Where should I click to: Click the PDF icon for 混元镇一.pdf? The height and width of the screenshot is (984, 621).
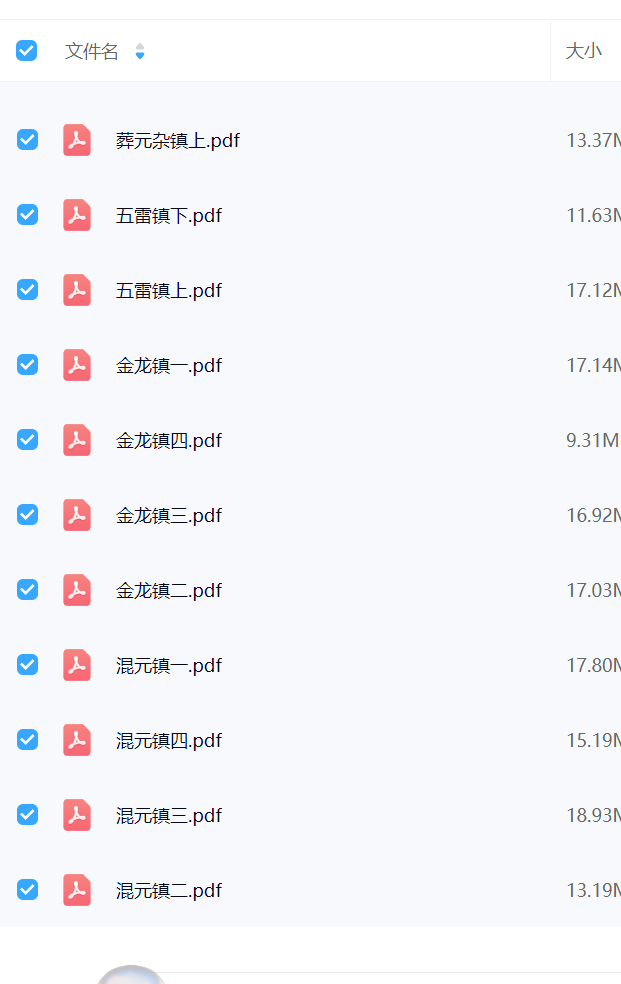tap(77, 665)
